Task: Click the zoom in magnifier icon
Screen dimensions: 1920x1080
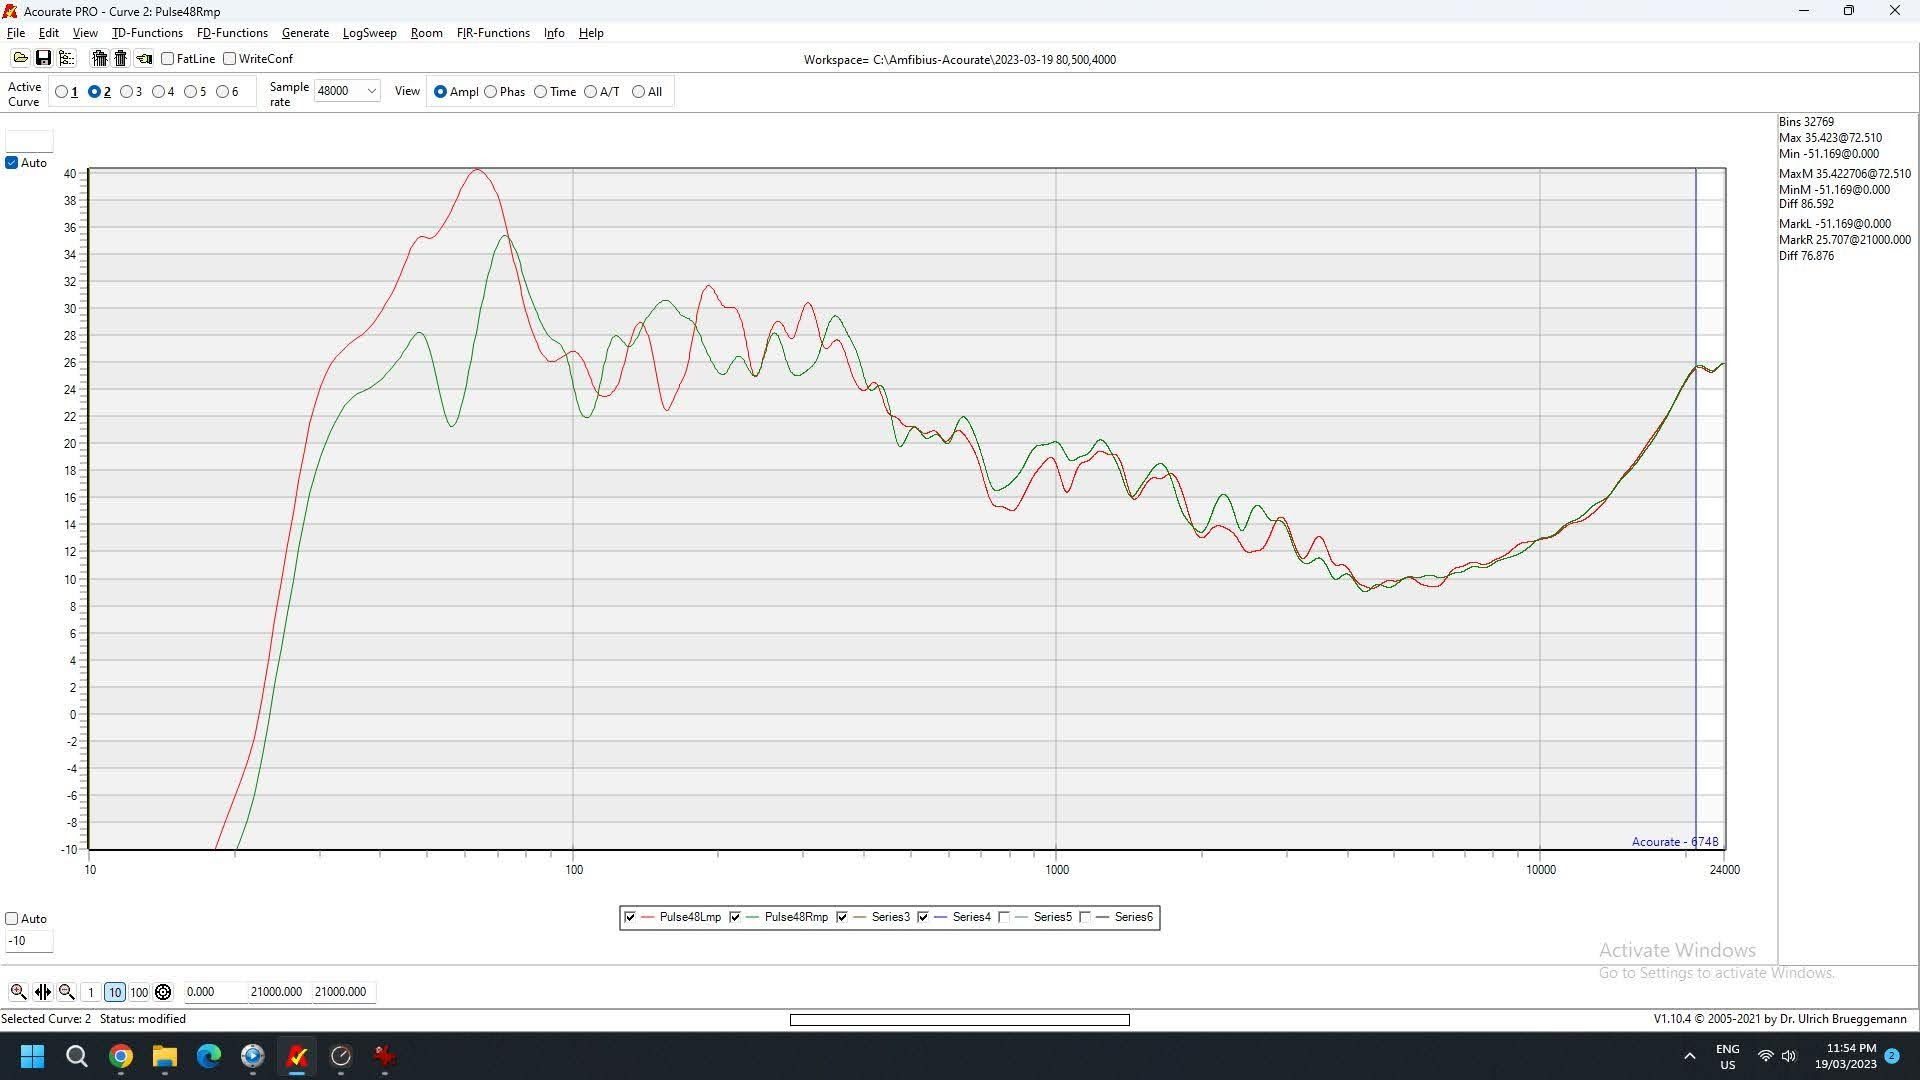Action: [18, 992]
